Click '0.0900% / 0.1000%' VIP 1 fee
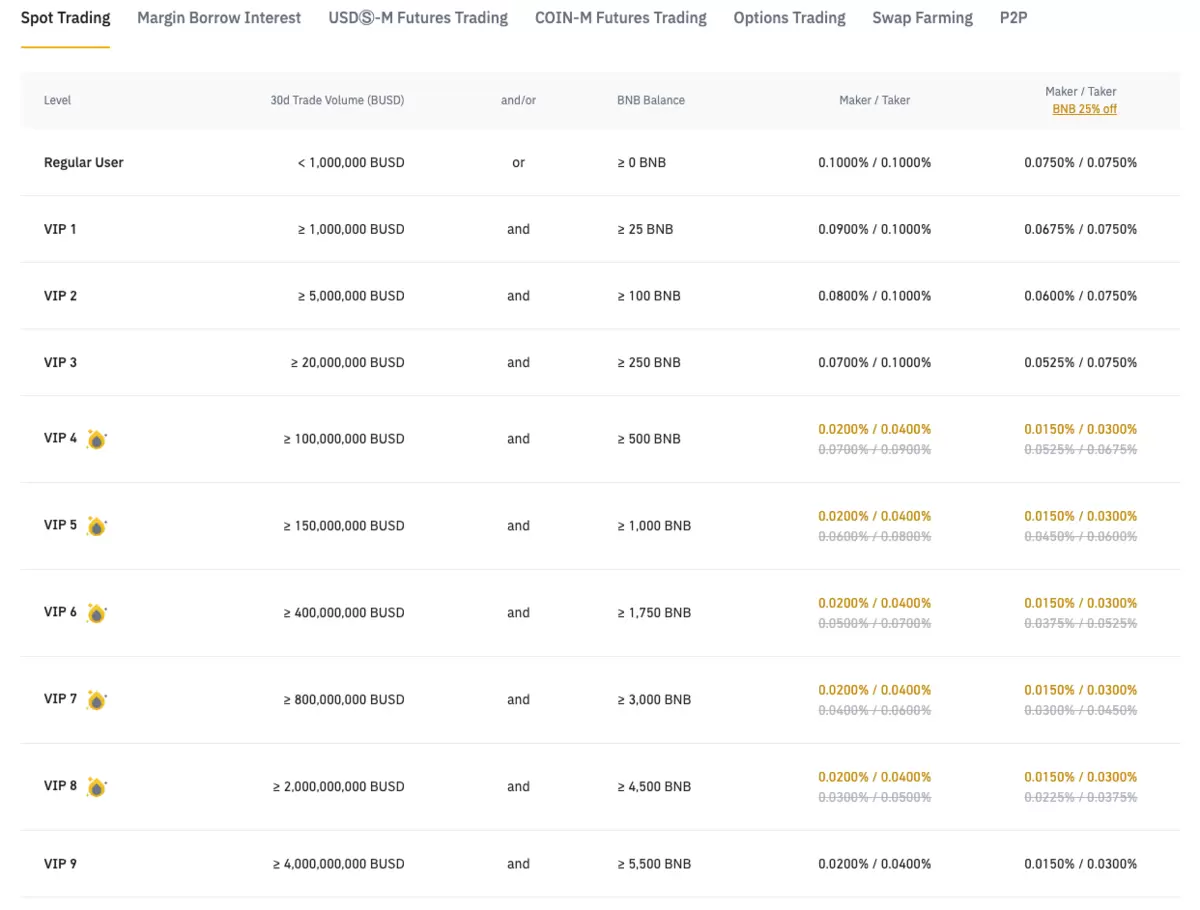1200x910 pixels. (874, 229)
